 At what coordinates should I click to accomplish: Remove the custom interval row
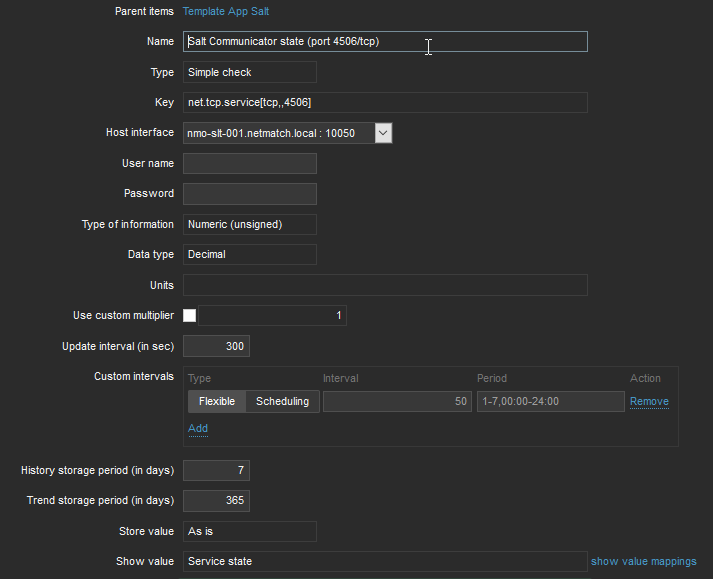(x=649, y=402)
